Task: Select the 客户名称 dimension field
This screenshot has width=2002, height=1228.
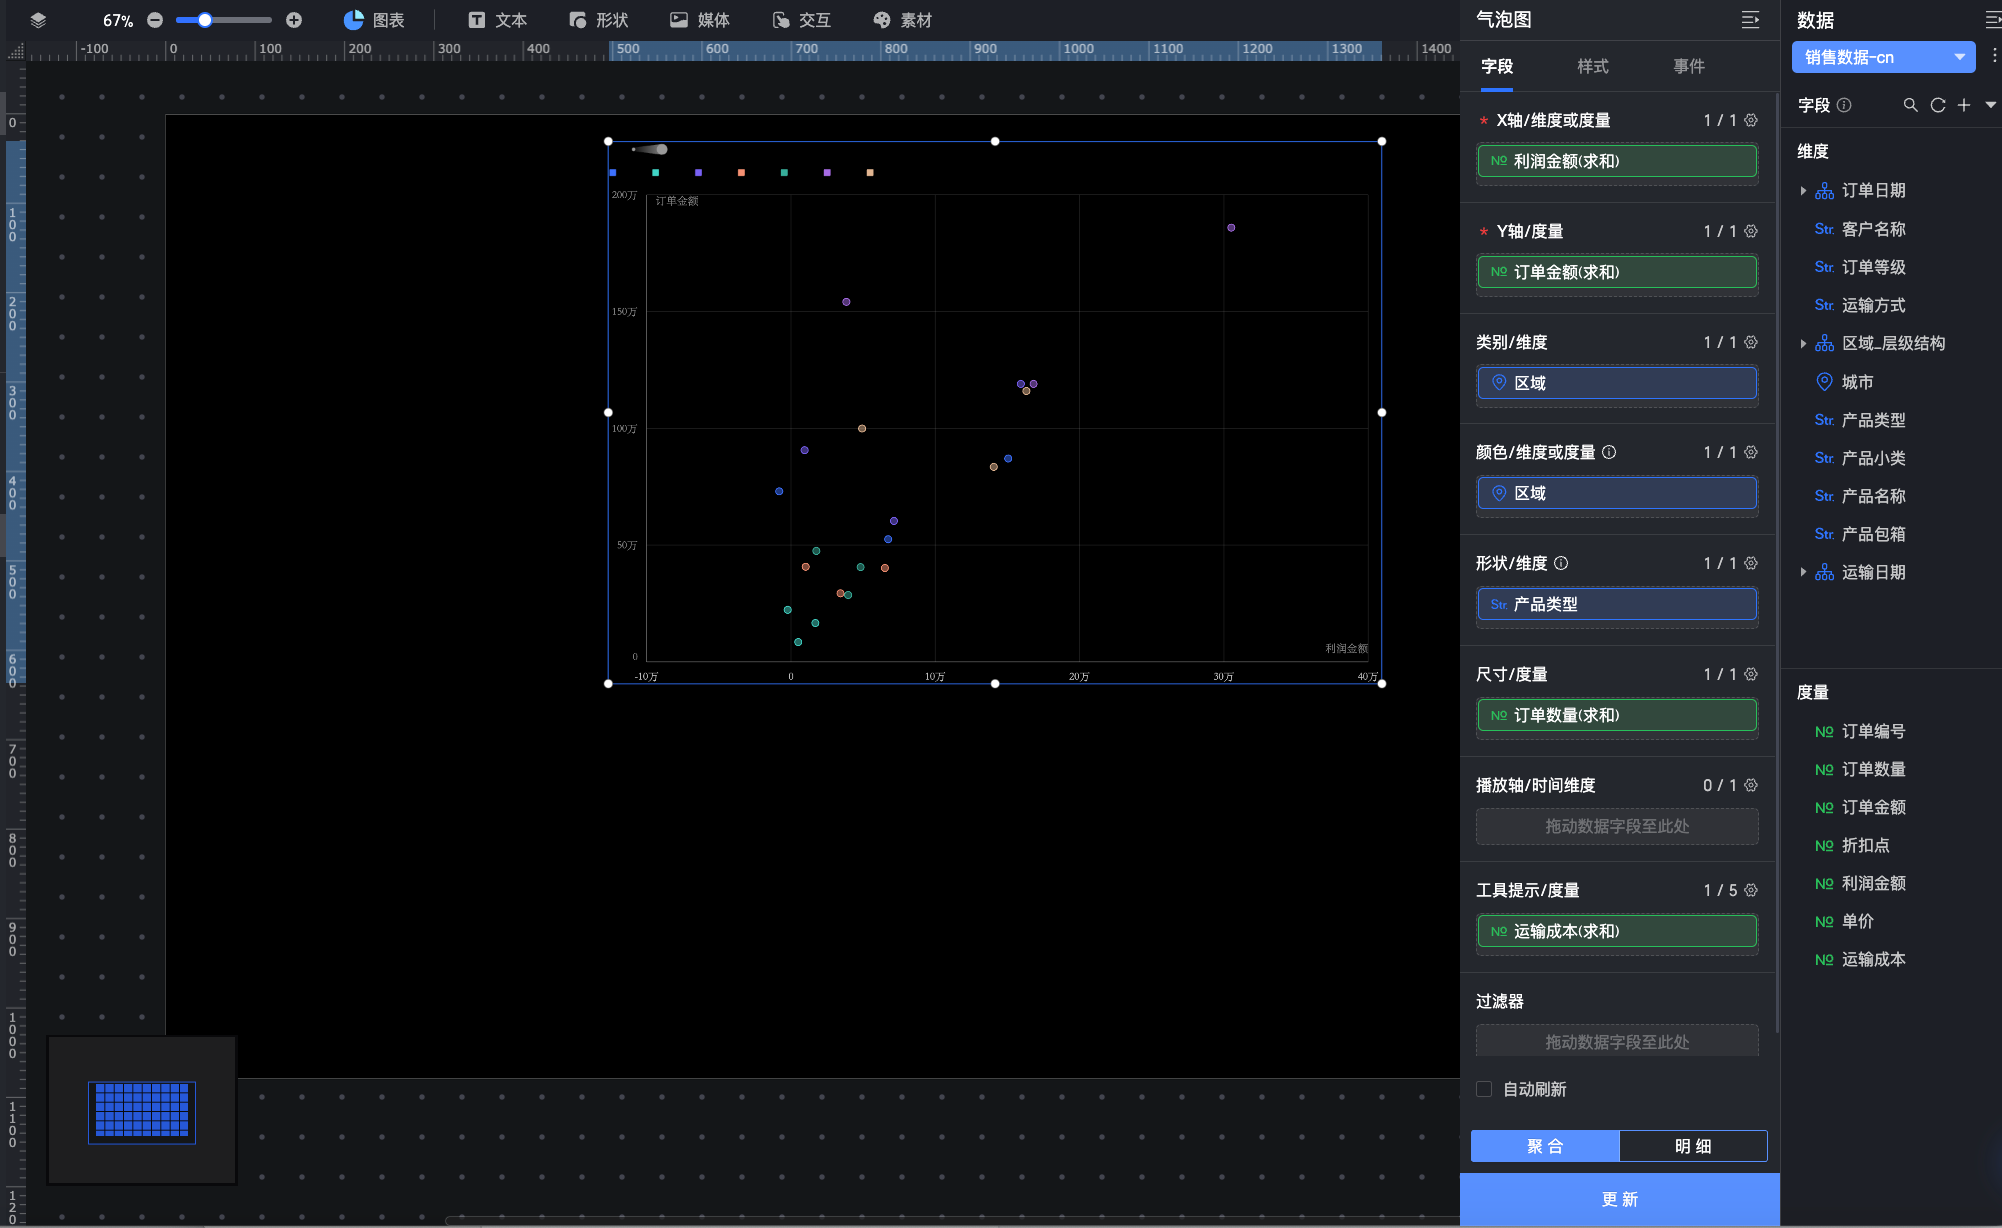Action: tap(1873, 229)
